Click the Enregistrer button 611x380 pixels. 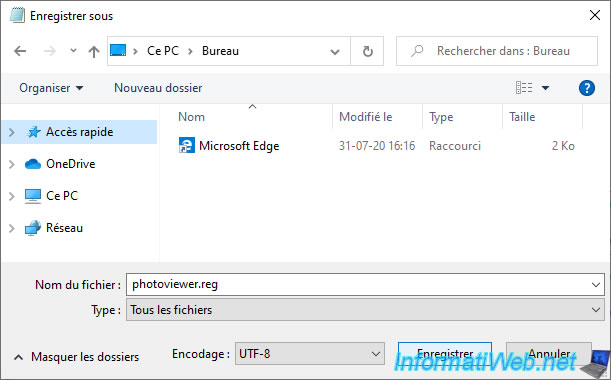click(445, 354)
